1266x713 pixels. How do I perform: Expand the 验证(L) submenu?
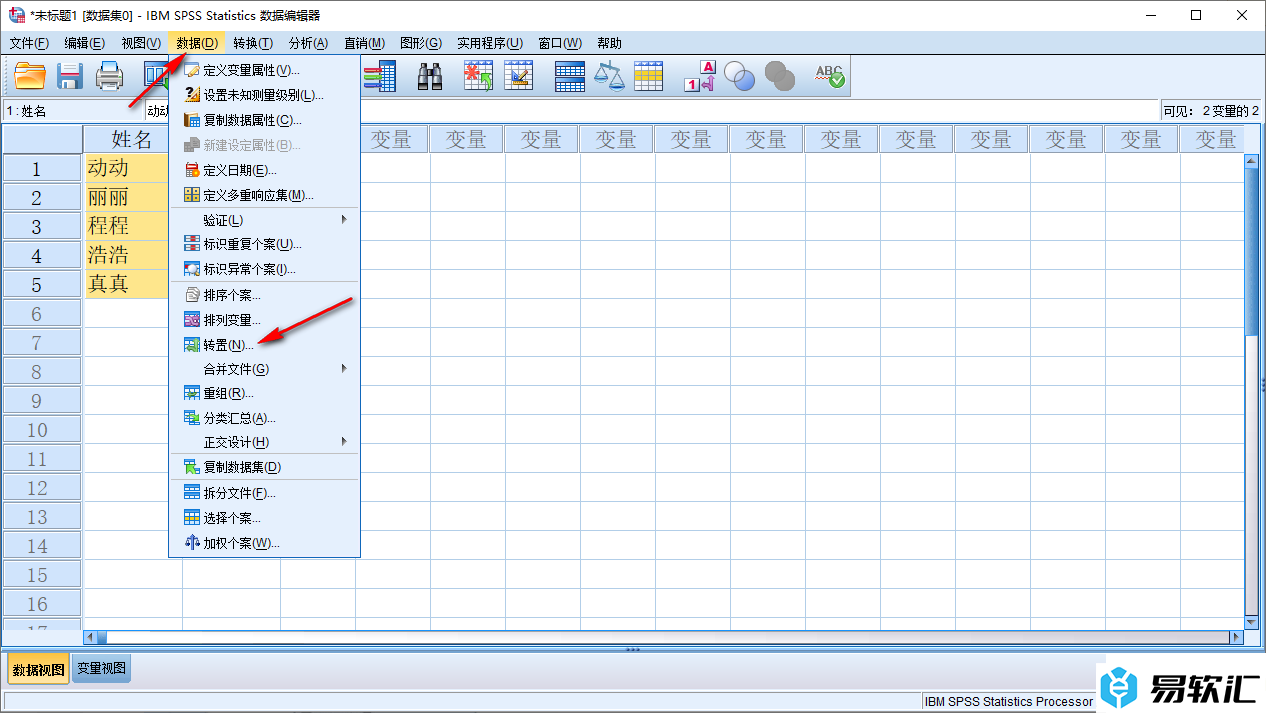[264, 220]
